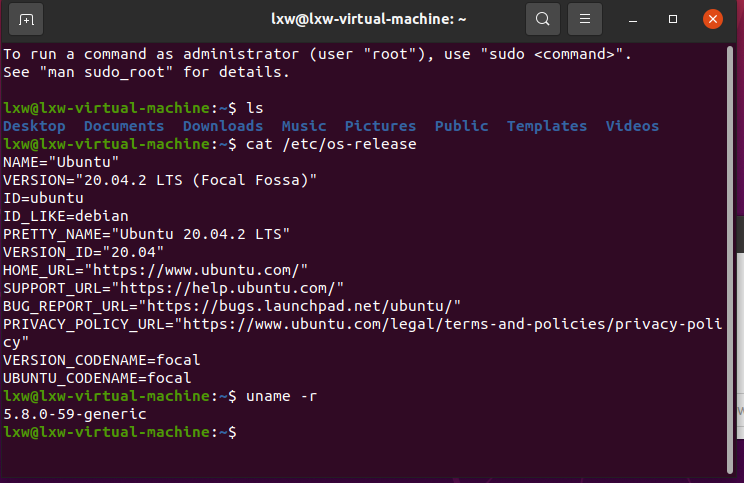Click the Public directory name
The image size is (744, 483).
pos(462,126)
